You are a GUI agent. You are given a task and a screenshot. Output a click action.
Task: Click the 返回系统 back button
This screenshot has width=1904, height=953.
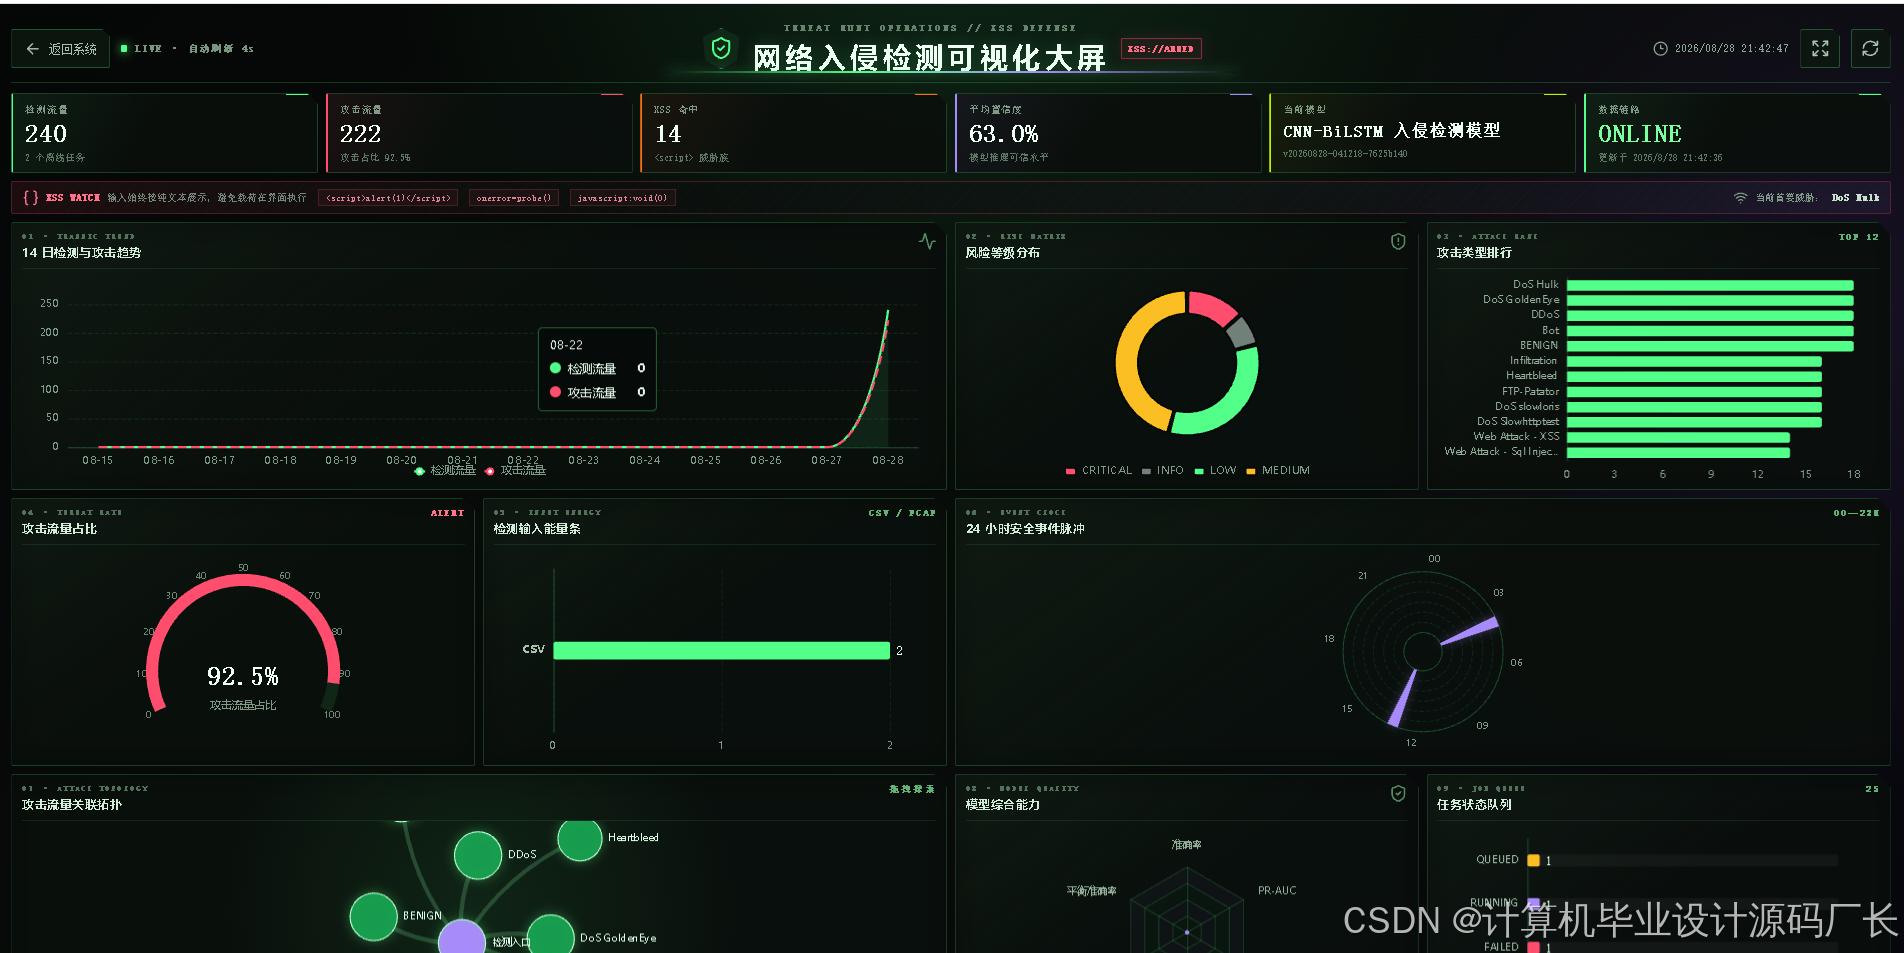(62, 49)
